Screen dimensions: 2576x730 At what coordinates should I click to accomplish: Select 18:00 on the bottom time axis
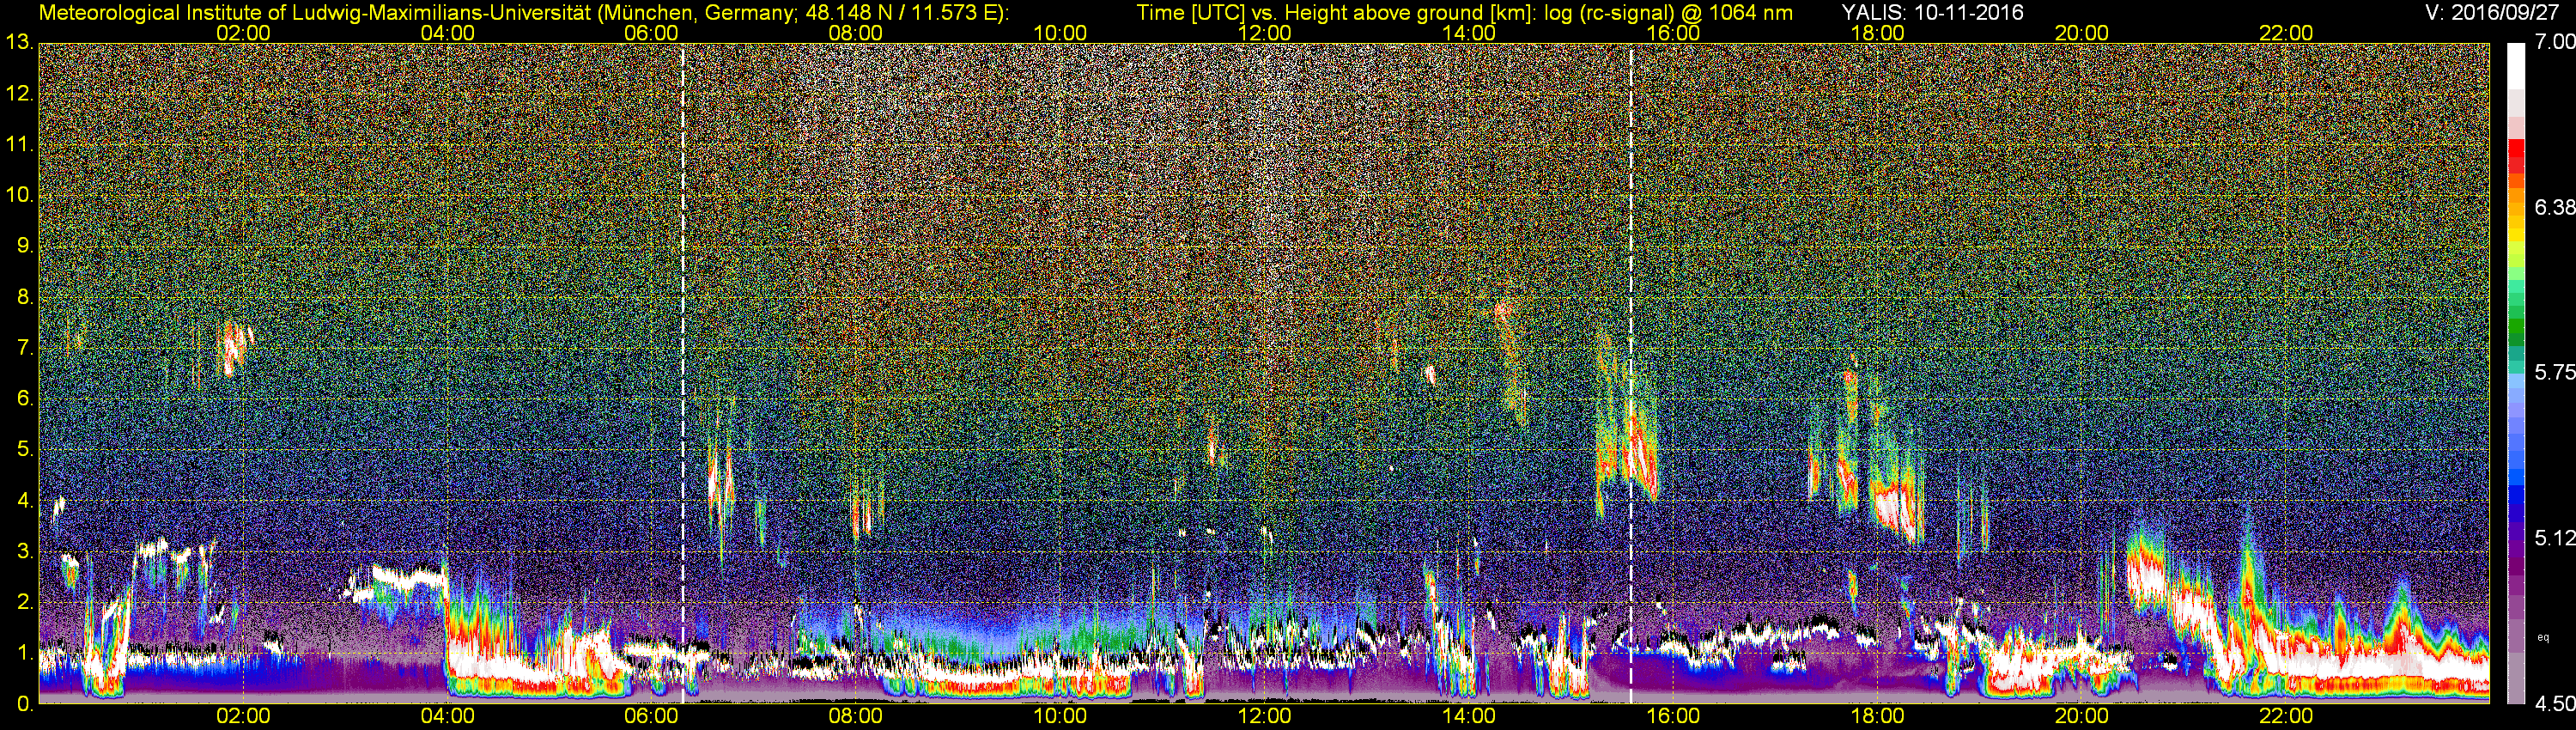[1877, 716]
